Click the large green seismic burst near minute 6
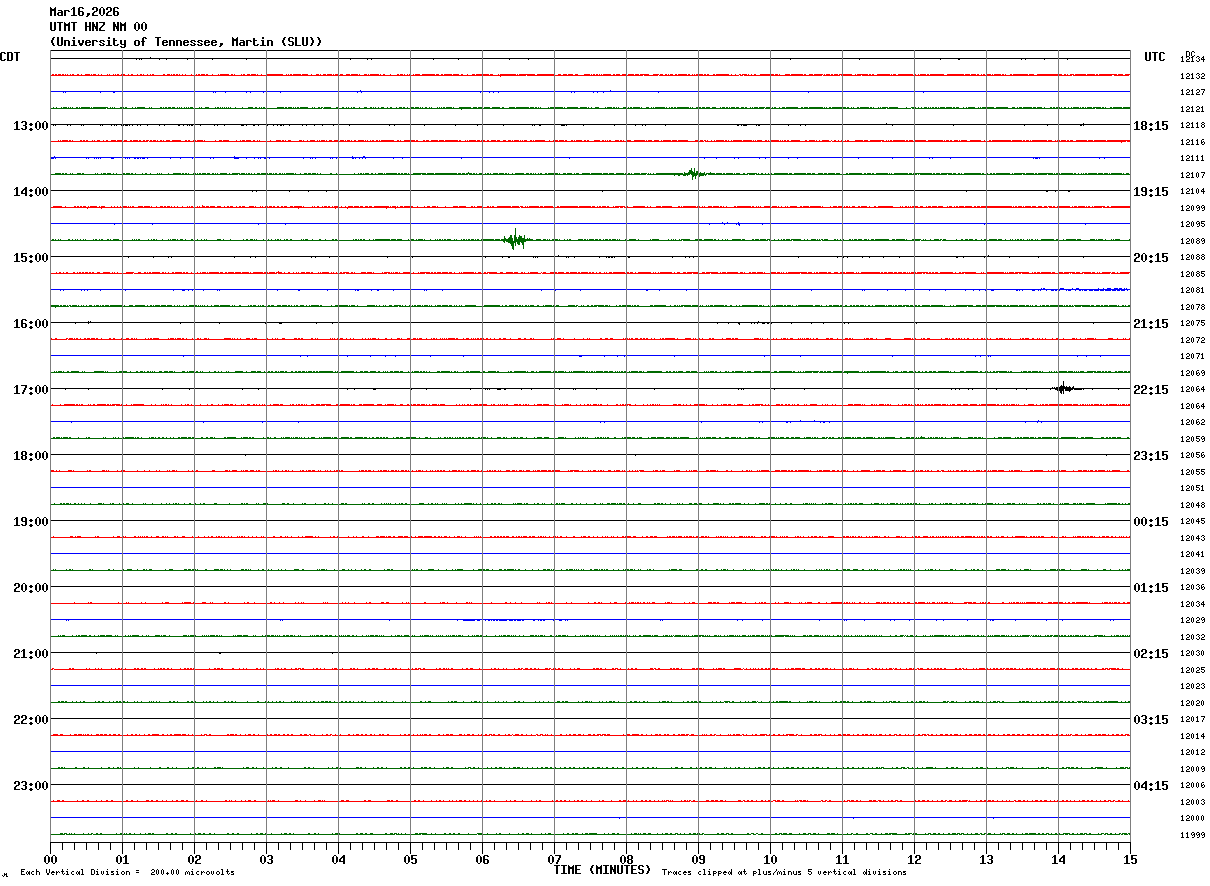The image size is (1210, 886). (515, 239)
